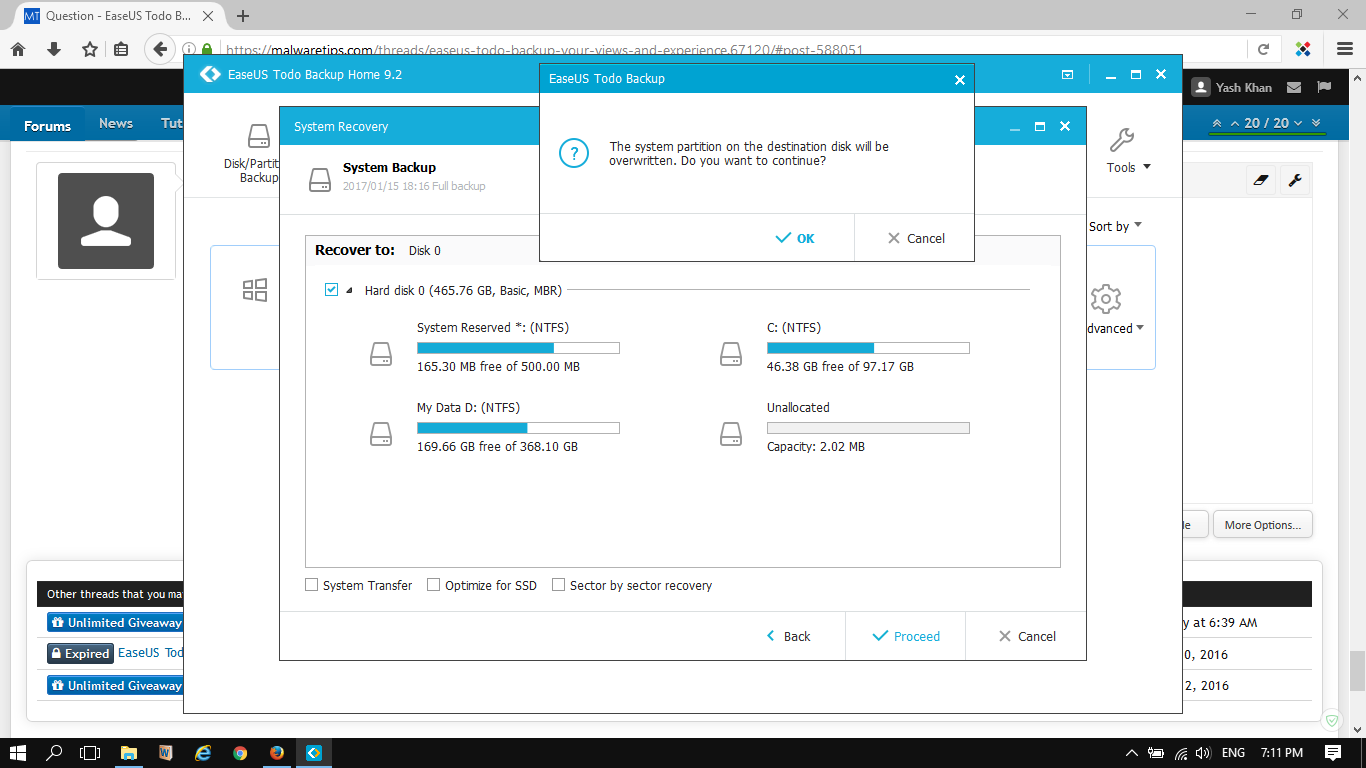Click the More Options... button
The image size is (1366, 768).
pyautogui.click(x=1263, y=525)
